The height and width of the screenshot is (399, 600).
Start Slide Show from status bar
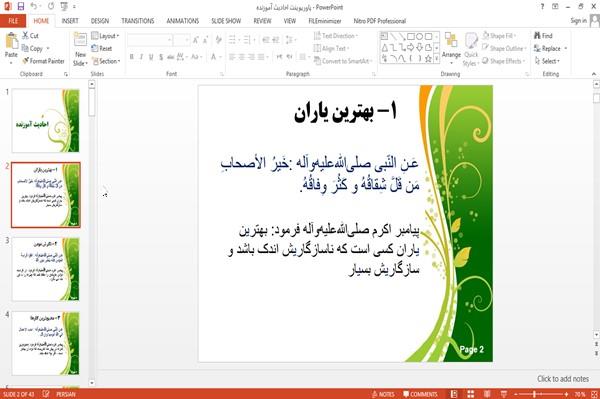pos(504,394)
